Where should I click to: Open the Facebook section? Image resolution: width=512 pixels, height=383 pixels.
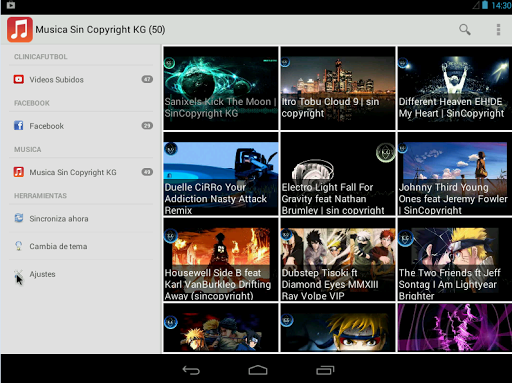[81, 126]
